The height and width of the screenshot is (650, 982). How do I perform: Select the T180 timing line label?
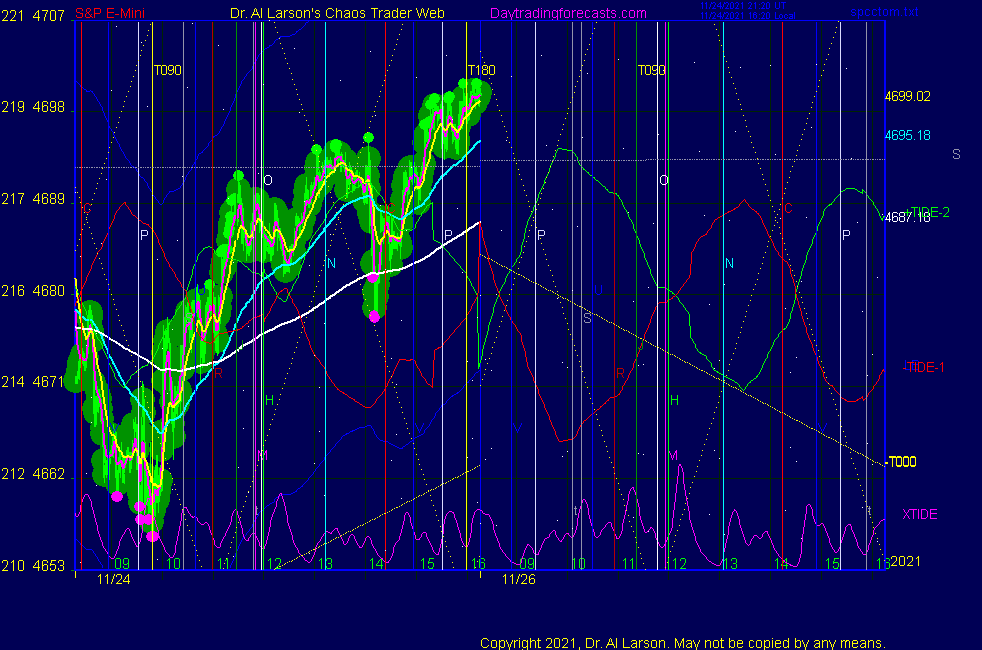(482, 70)
